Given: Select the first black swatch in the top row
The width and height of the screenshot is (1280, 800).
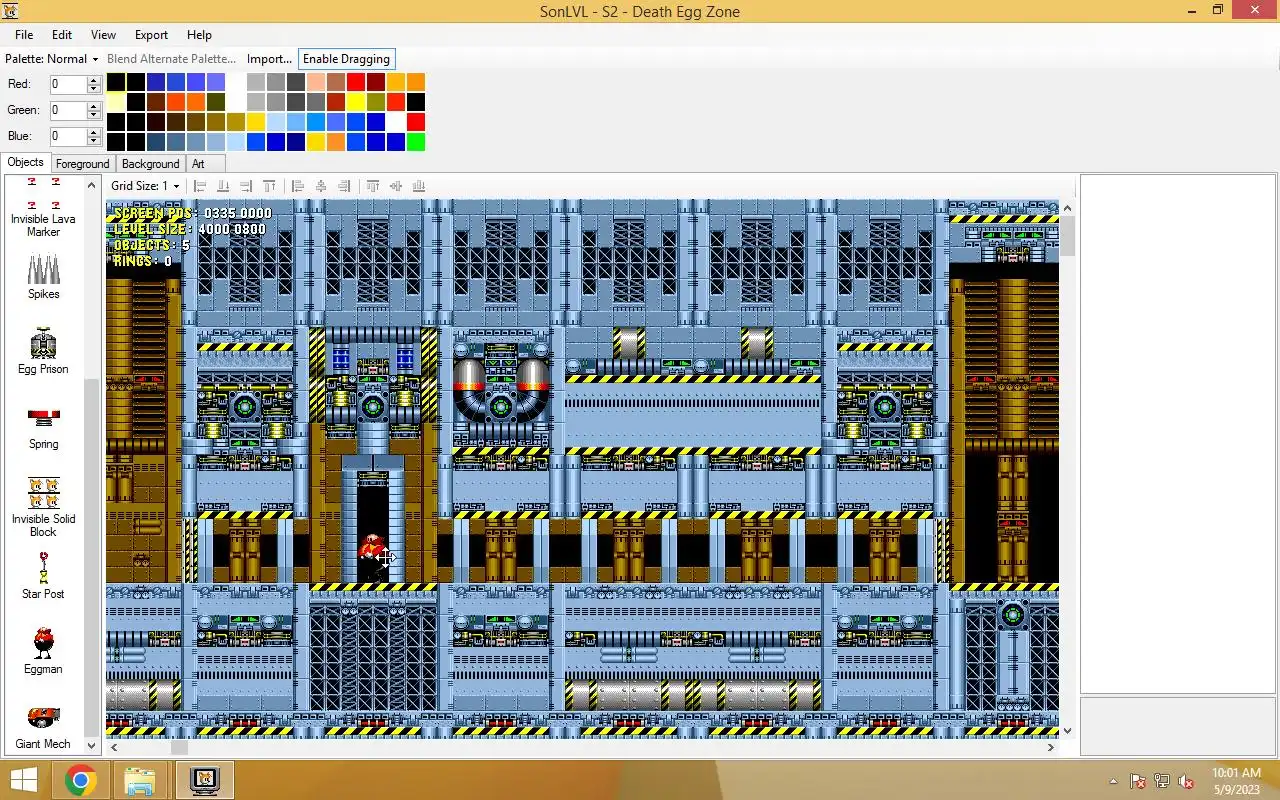Looking at the screenshot, I should tap(116, 82).
